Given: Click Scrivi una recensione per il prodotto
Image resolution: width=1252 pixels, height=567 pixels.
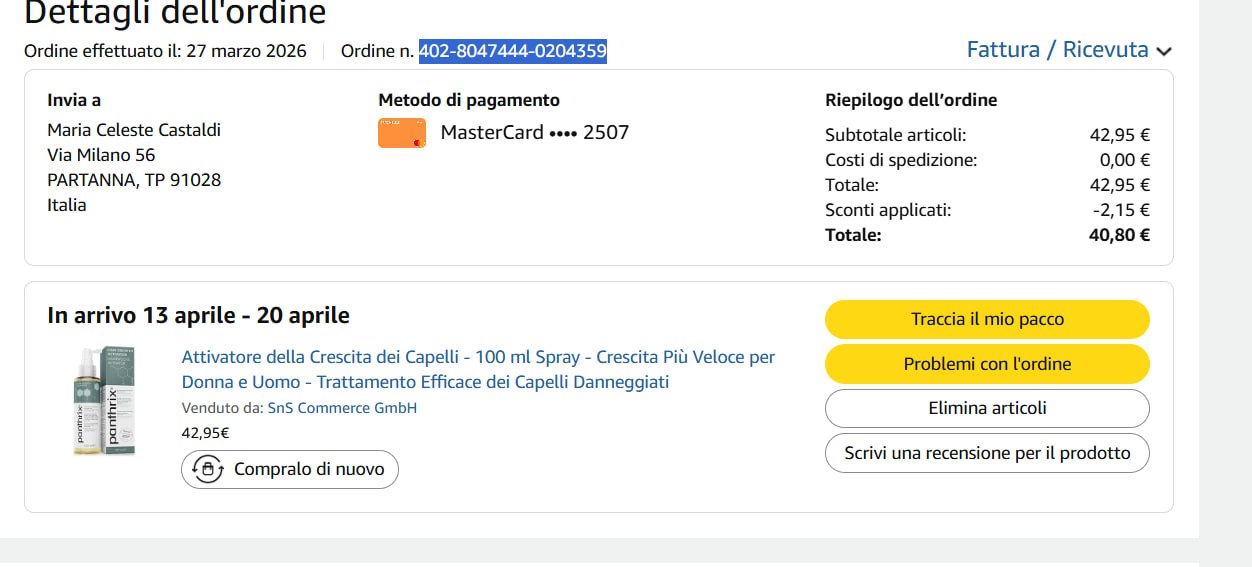Looking at the screenshot, I should (x=987, y=453).
